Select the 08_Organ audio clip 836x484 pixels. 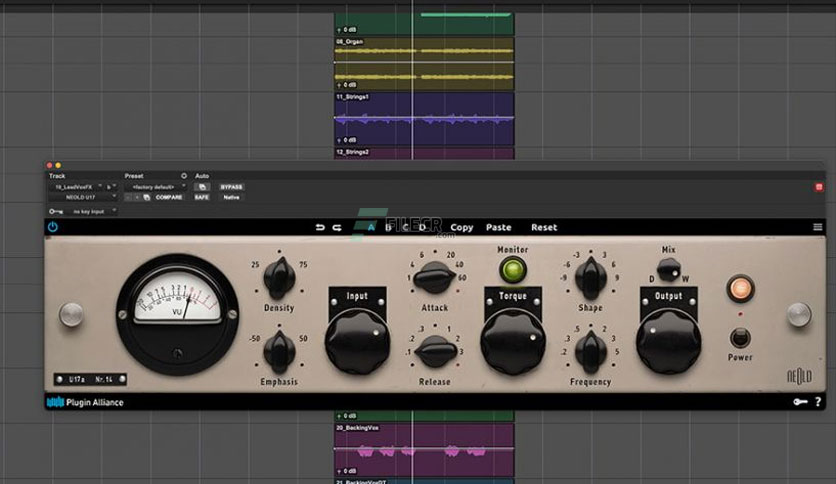(x=424, y=63)
